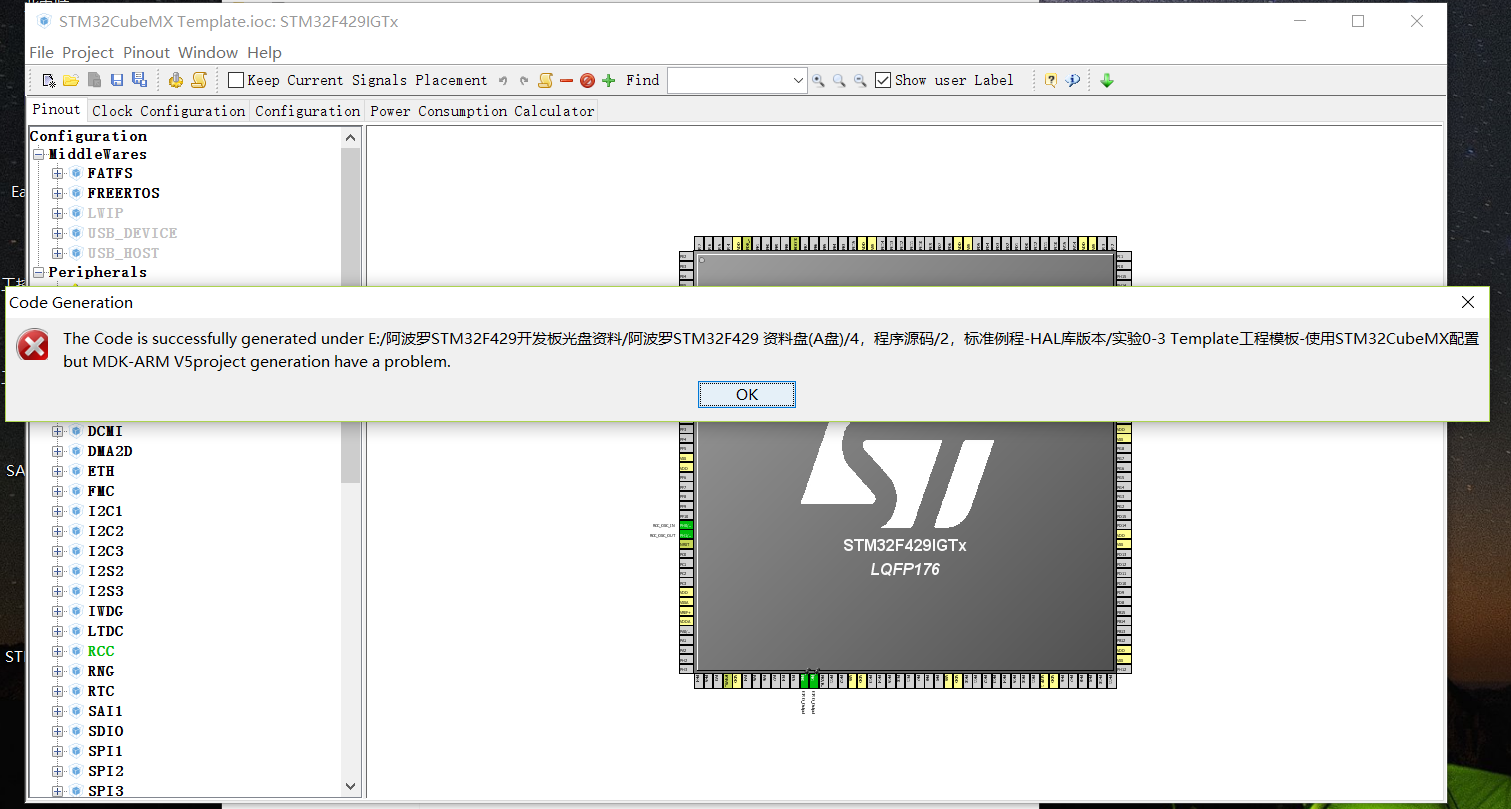Open the Project menu
This screenshot has height=809, width=1511.
(x=88, y=52)
